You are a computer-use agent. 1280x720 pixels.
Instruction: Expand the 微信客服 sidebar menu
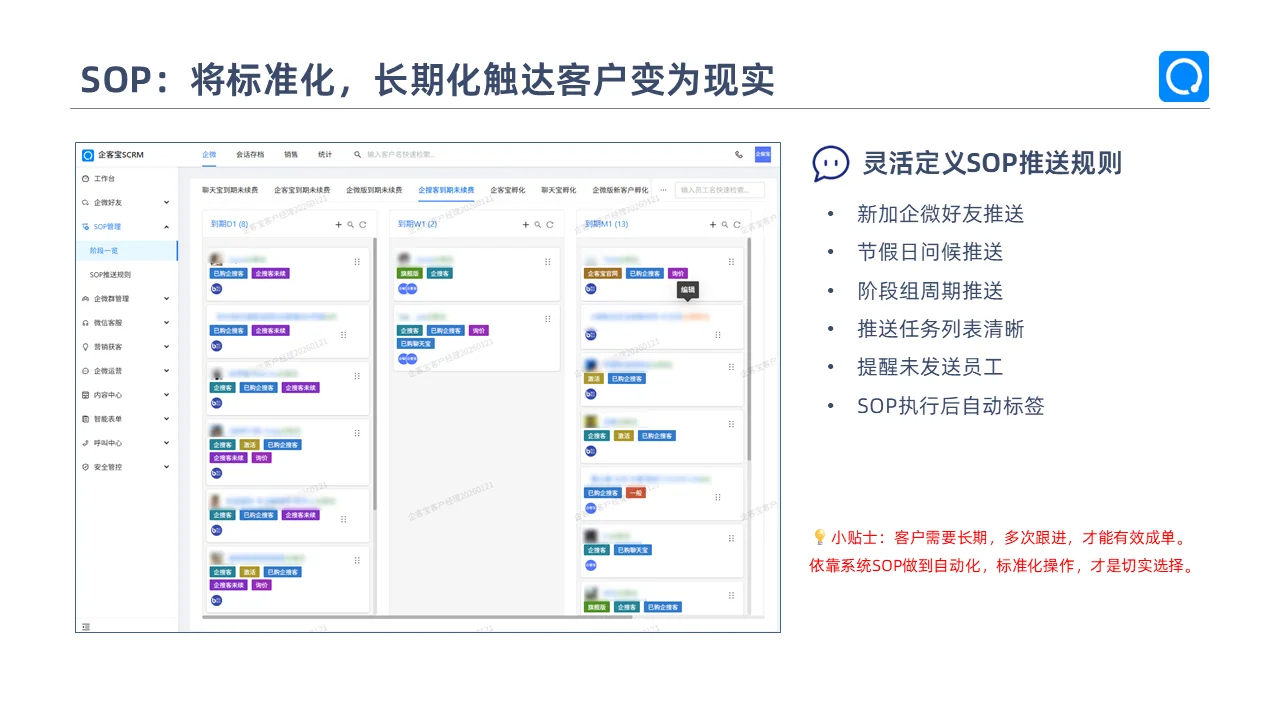125,323
